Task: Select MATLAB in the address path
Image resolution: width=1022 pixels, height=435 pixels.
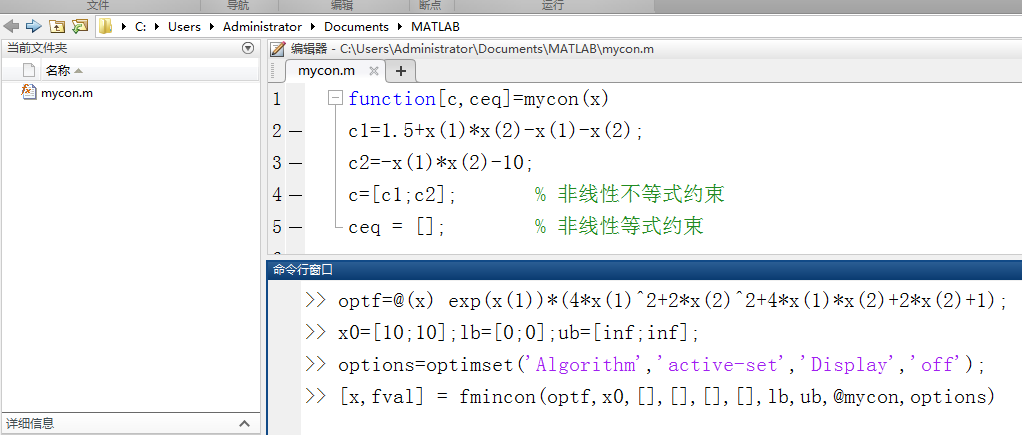Action: pos(435,27)
